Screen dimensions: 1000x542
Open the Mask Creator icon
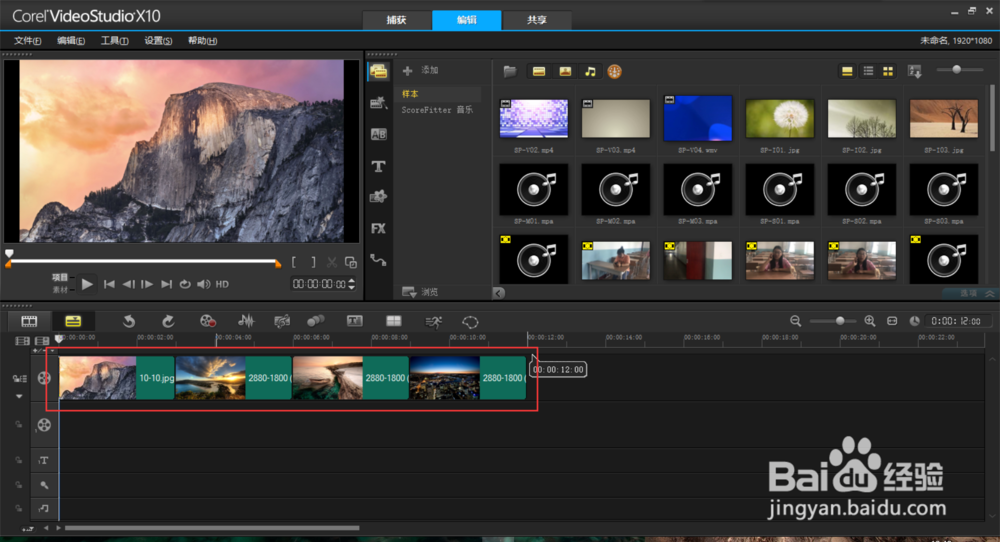[x=470, y=321]
